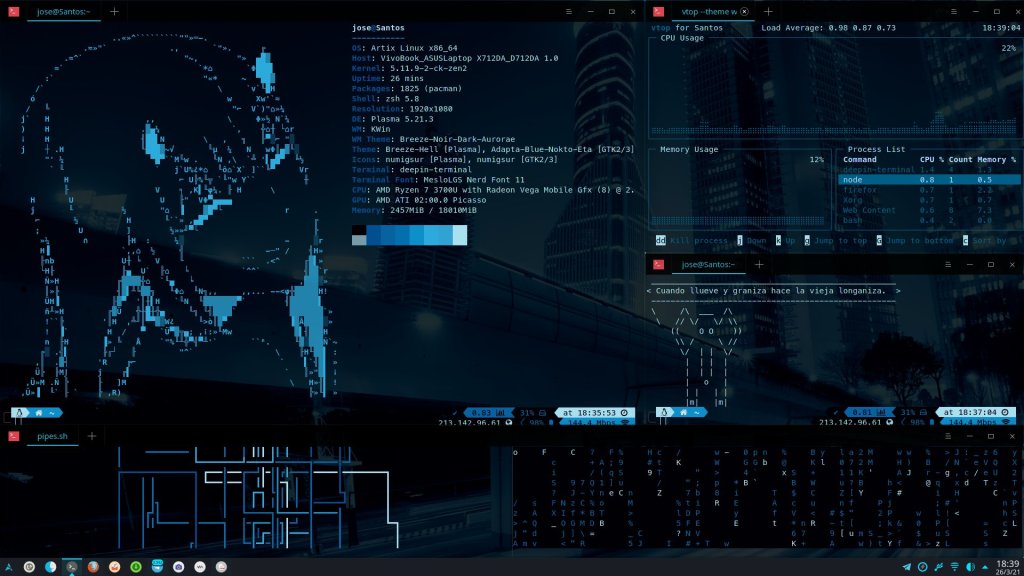The height and width of the screenshot is (576, 1024).
Task: Open the Arch application launcher menu
Action: [8, 567]
